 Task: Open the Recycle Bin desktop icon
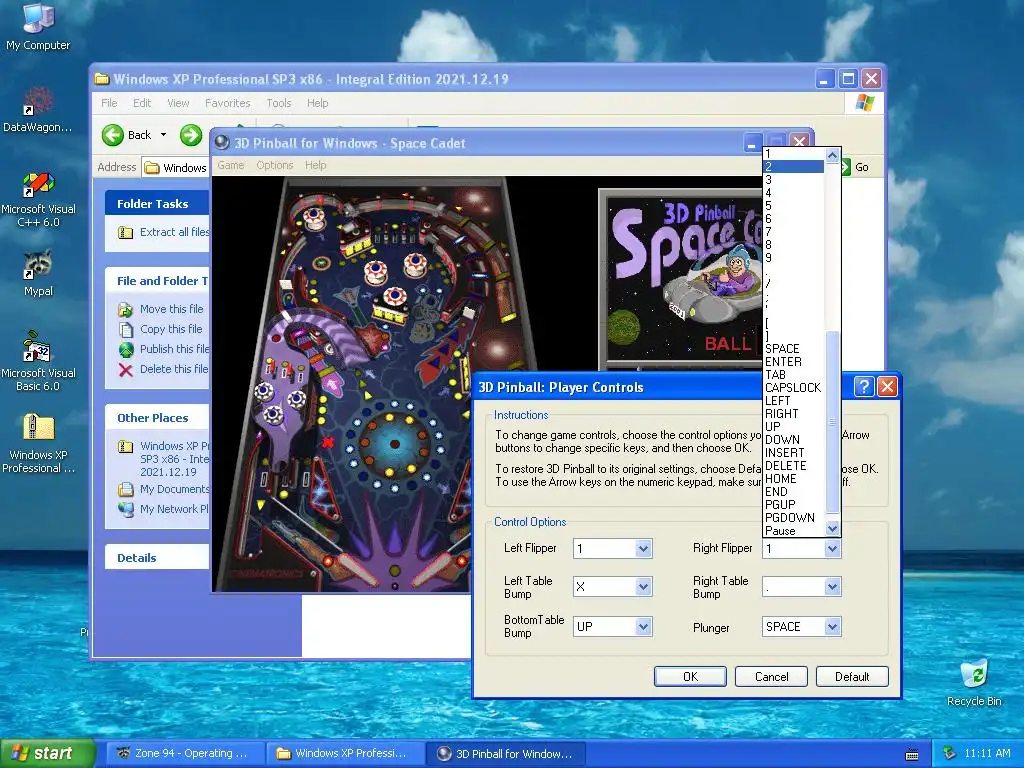[974, 682]
